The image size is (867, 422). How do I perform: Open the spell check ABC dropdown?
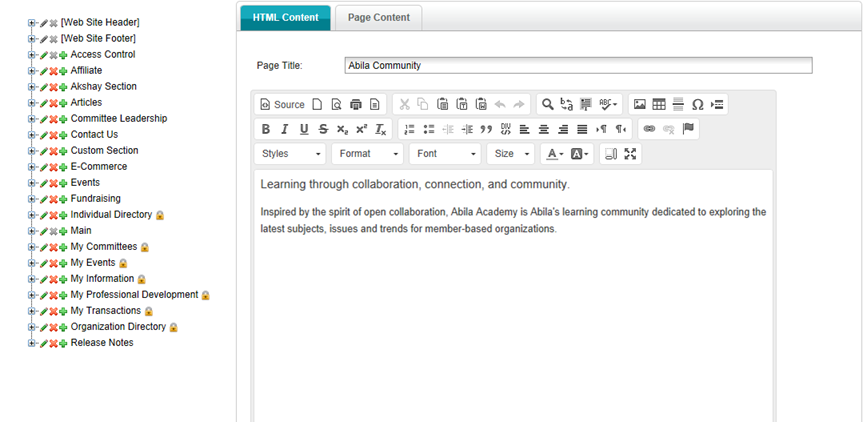[608, 104]
